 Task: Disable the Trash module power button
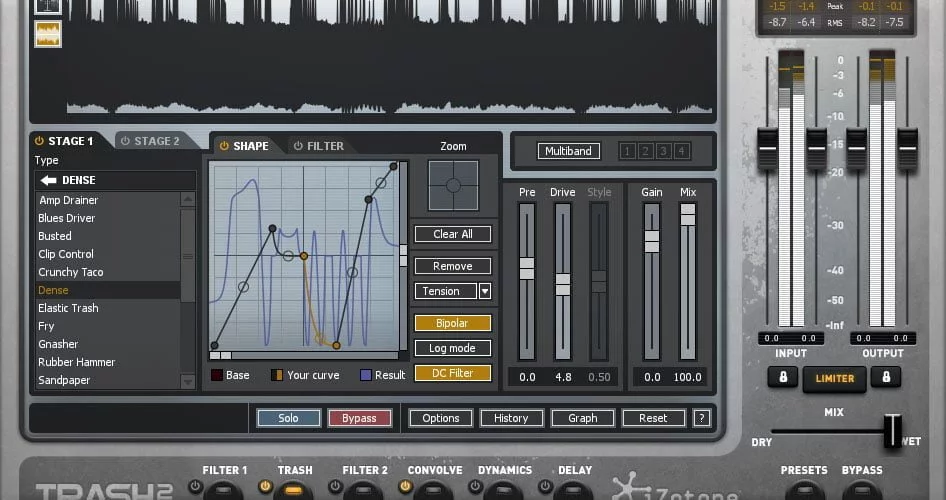point(265,486)
